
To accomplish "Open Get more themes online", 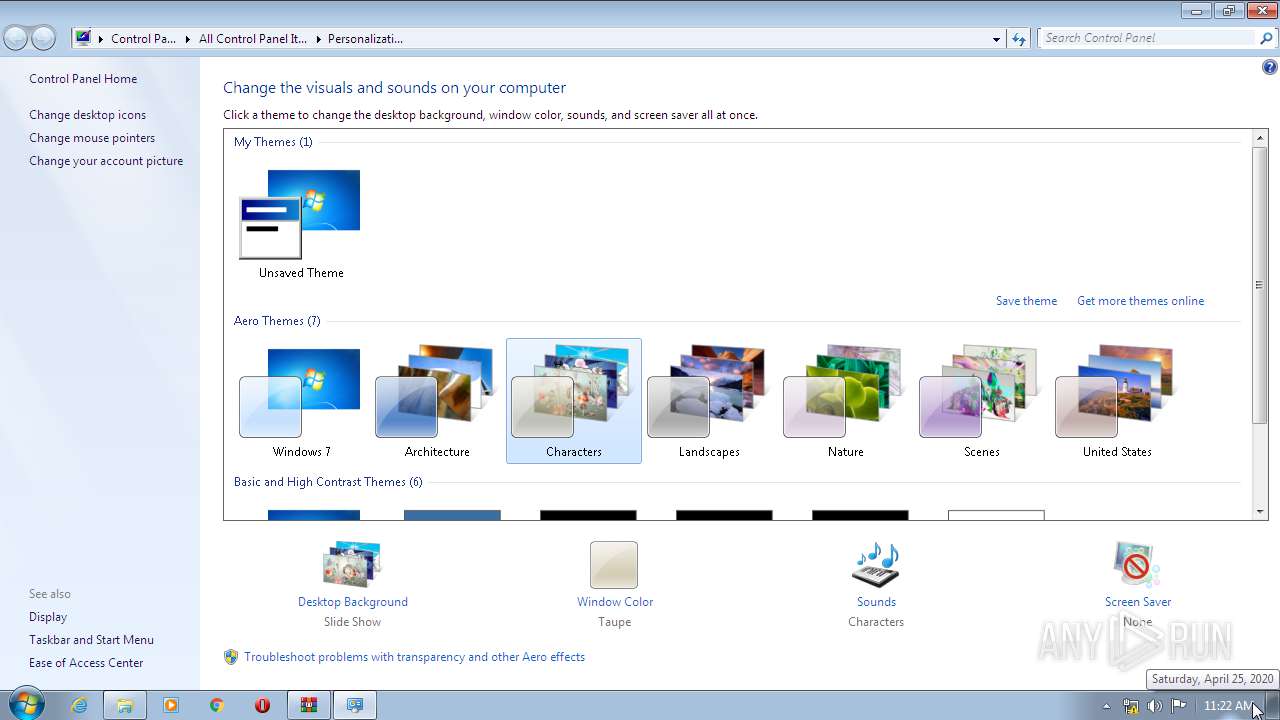I will (1140, 301).
